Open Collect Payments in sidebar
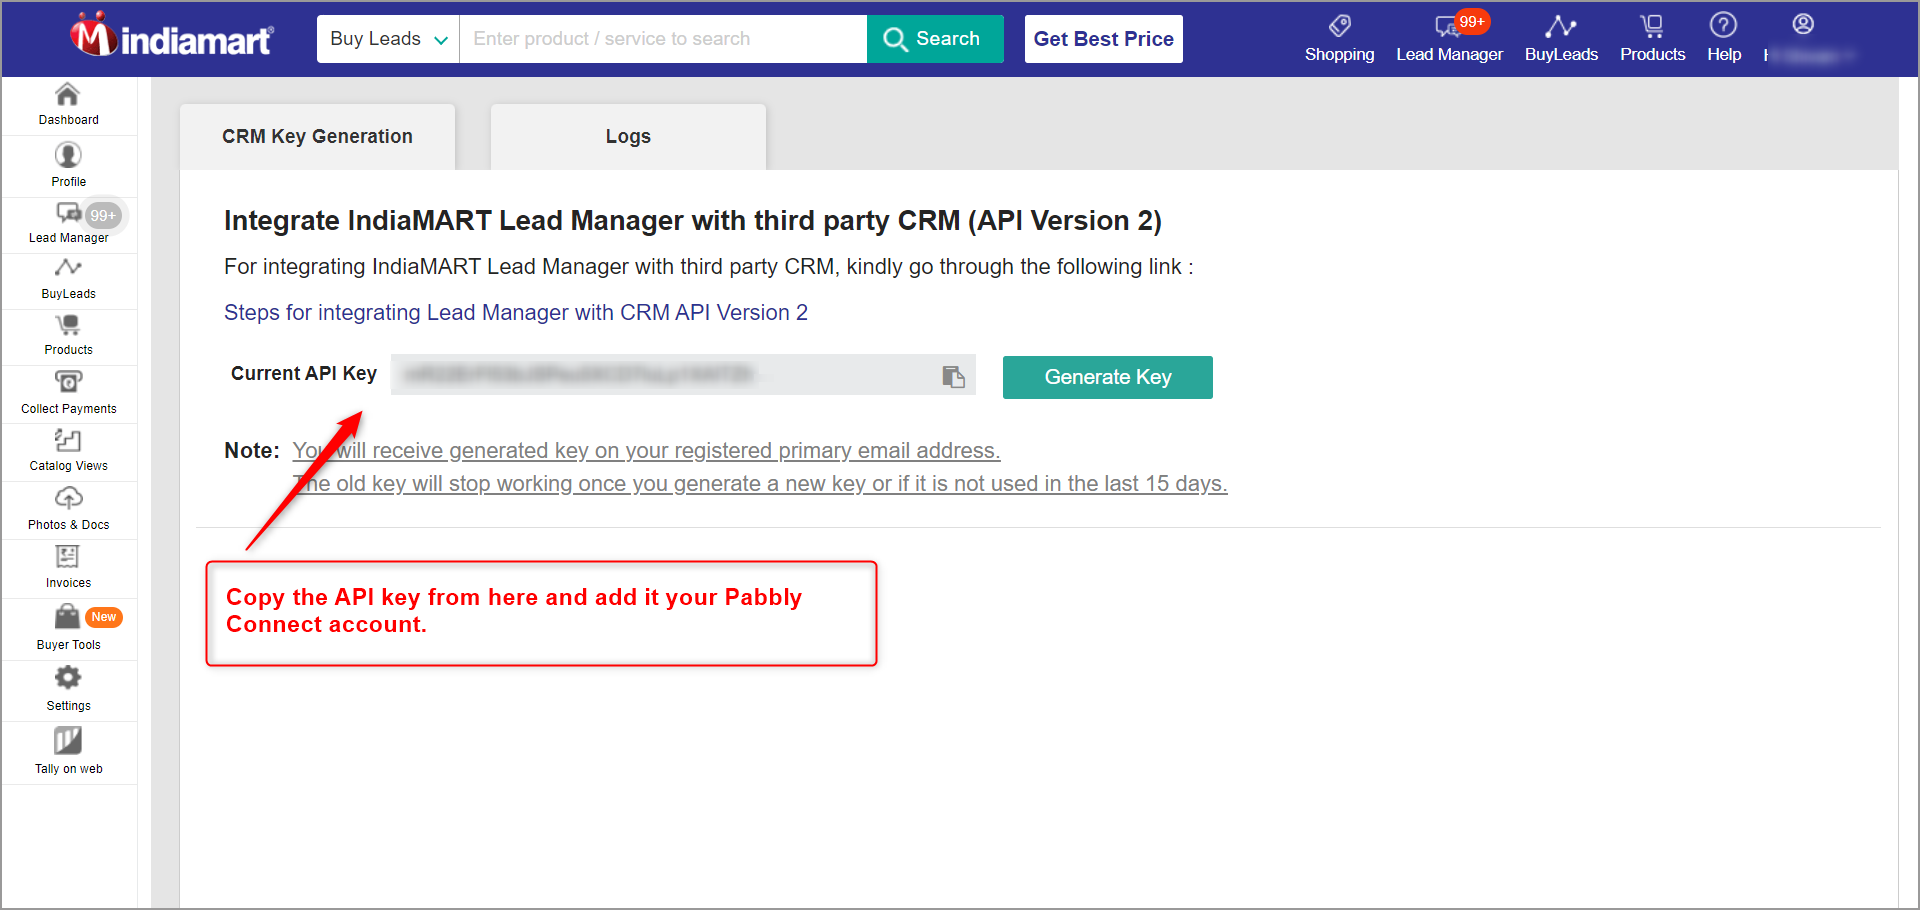Image resolution: width=1920 pixels, height=910 pixels. pos(68,393)
